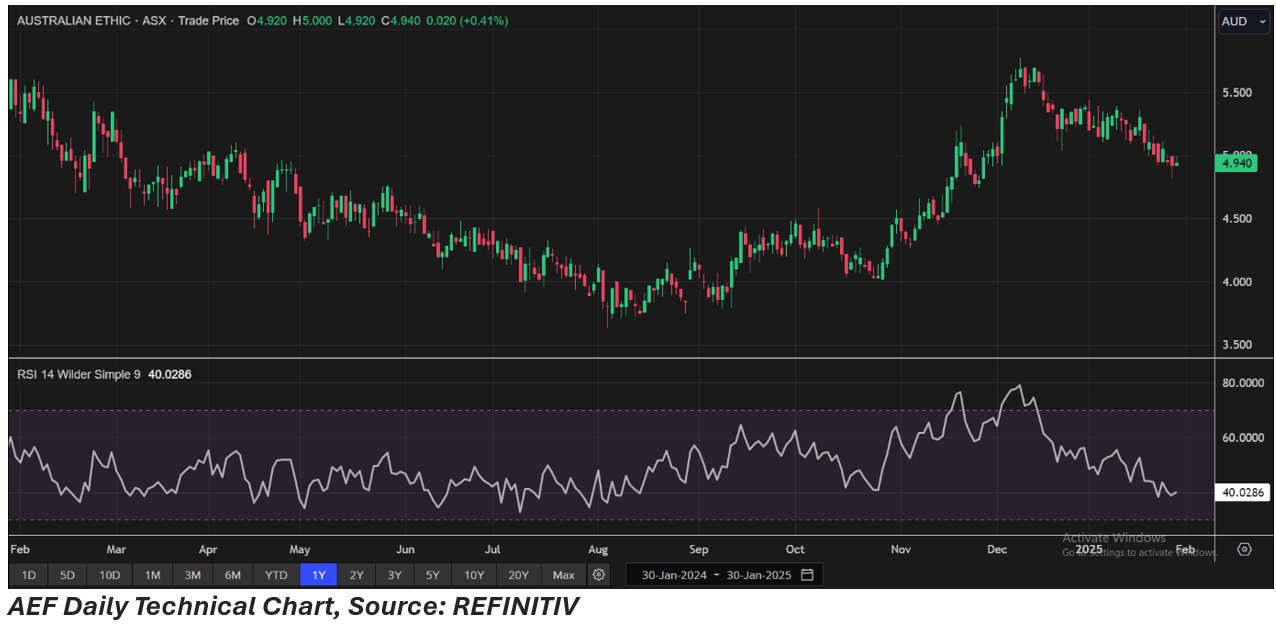Screen dimensions: 1276x635
Task: Choose the 6M range button
Action: click(232, 575)
